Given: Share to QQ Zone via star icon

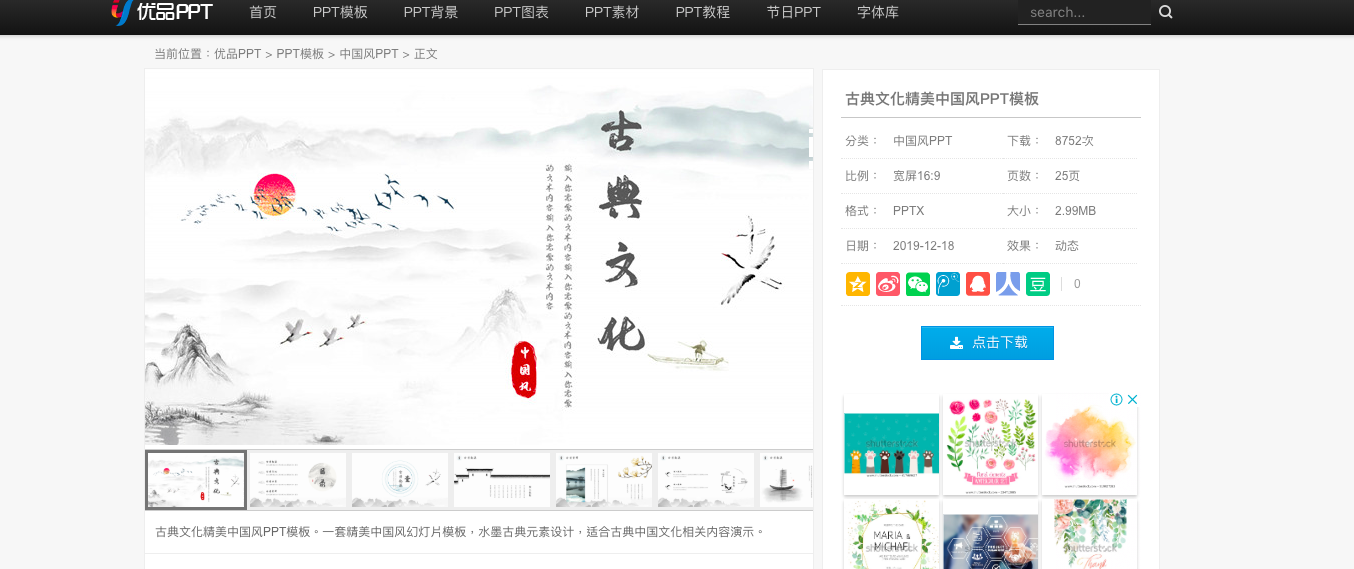Looking at the screenshot, I should coord(857,284).
